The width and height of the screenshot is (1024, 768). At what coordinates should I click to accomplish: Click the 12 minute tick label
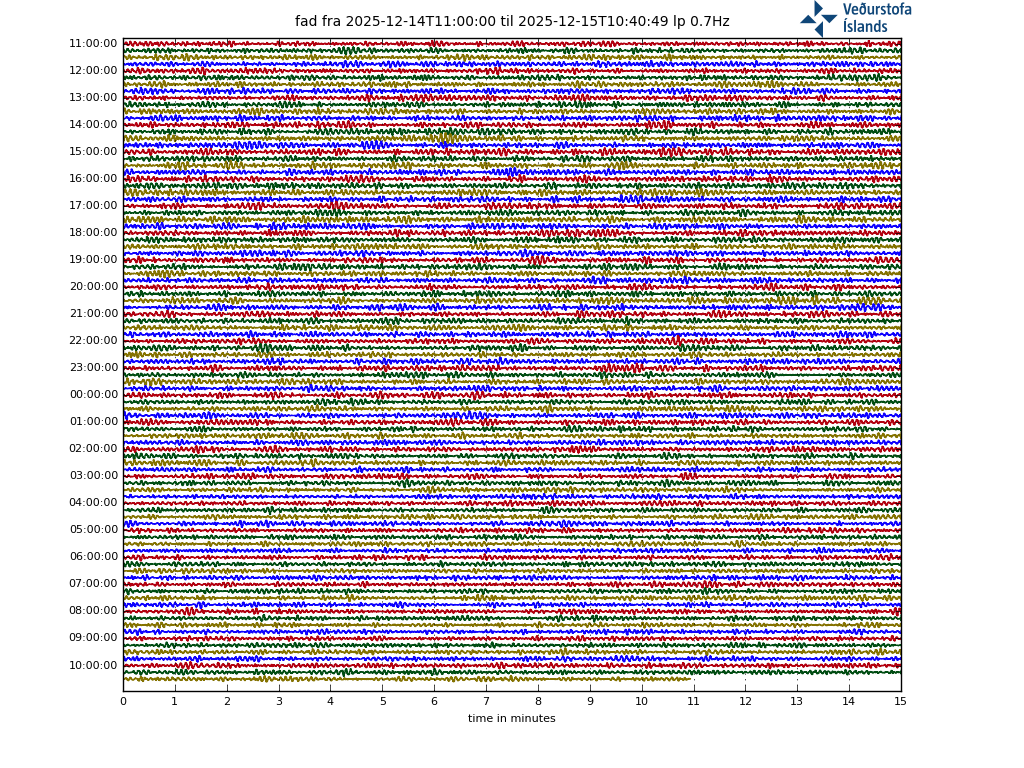point(745,702)
